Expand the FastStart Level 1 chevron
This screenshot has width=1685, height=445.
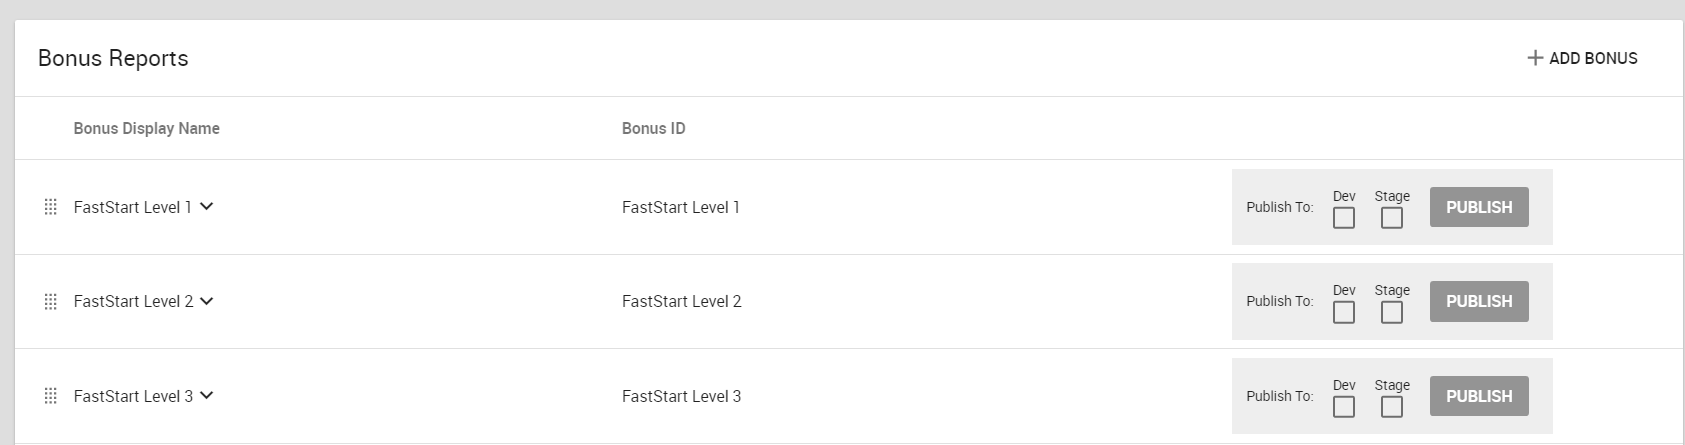206,207
